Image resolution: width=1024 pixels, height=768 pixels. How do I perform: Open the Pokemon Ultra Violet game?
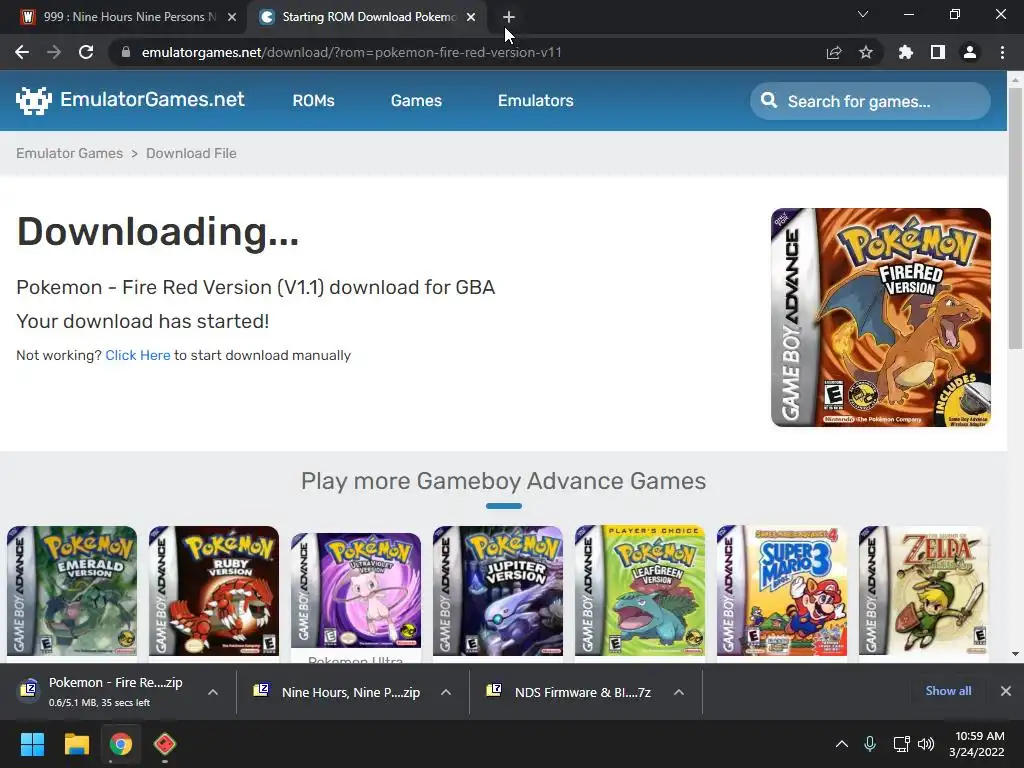356,591
